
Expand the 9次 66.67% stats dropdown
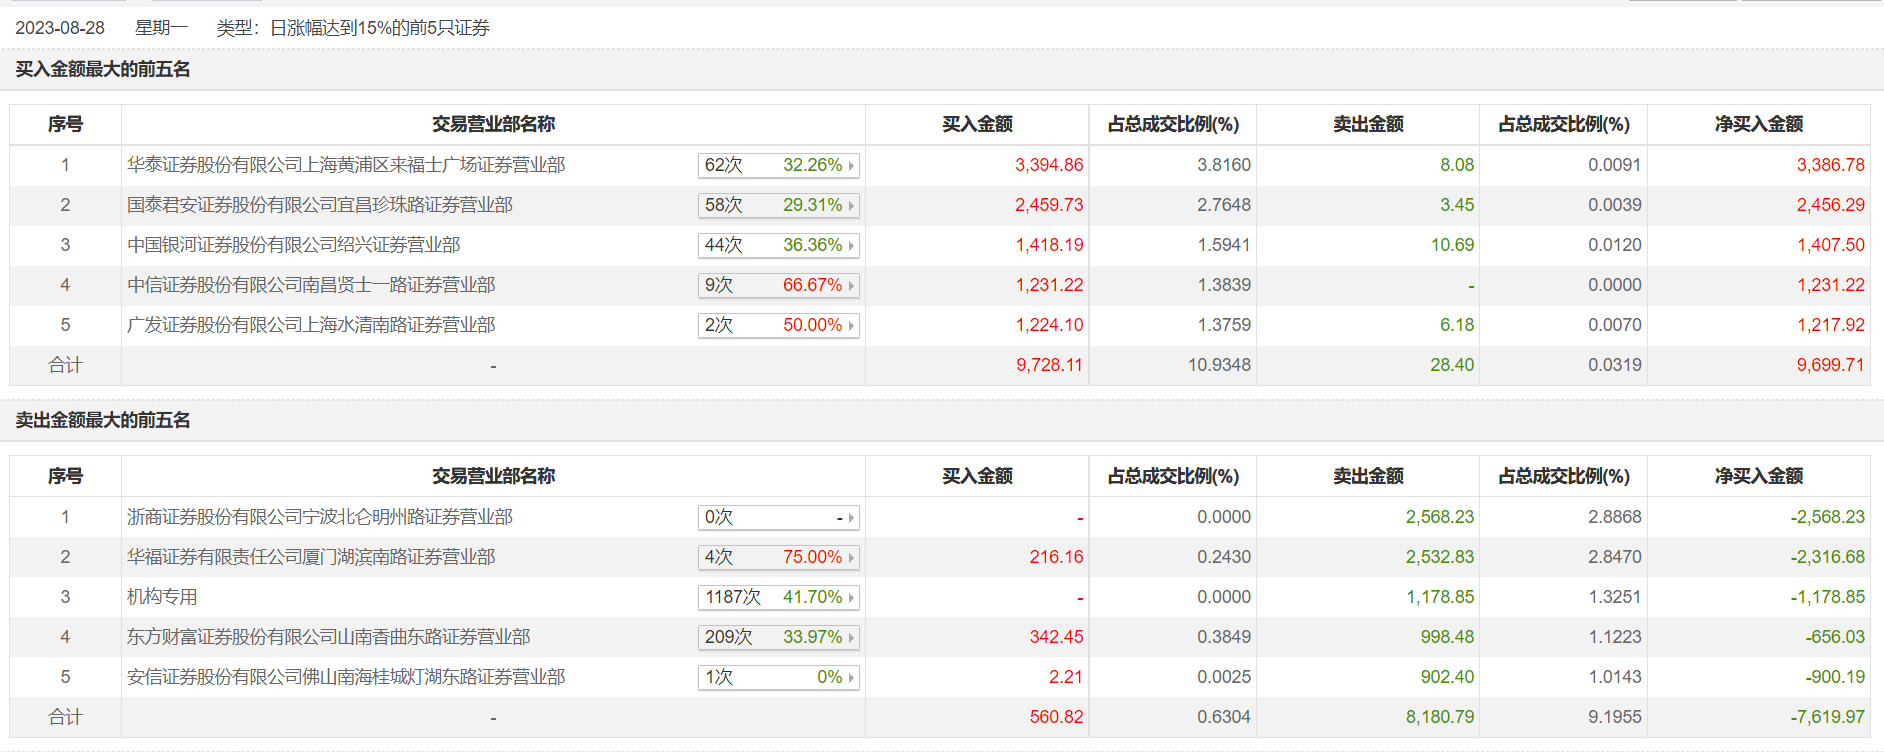778,285
